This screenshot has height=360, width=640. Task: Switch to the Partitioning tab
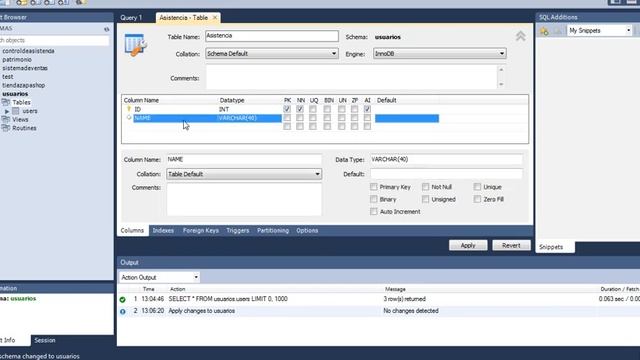click(273, 231)
